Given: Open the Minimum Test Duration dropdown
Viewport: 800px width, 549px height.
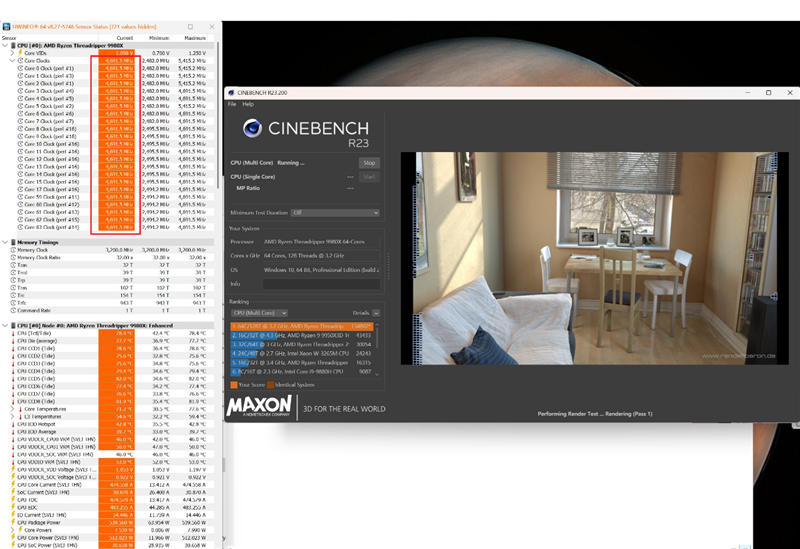Looking at the screenshot, I should coord(335,213).
